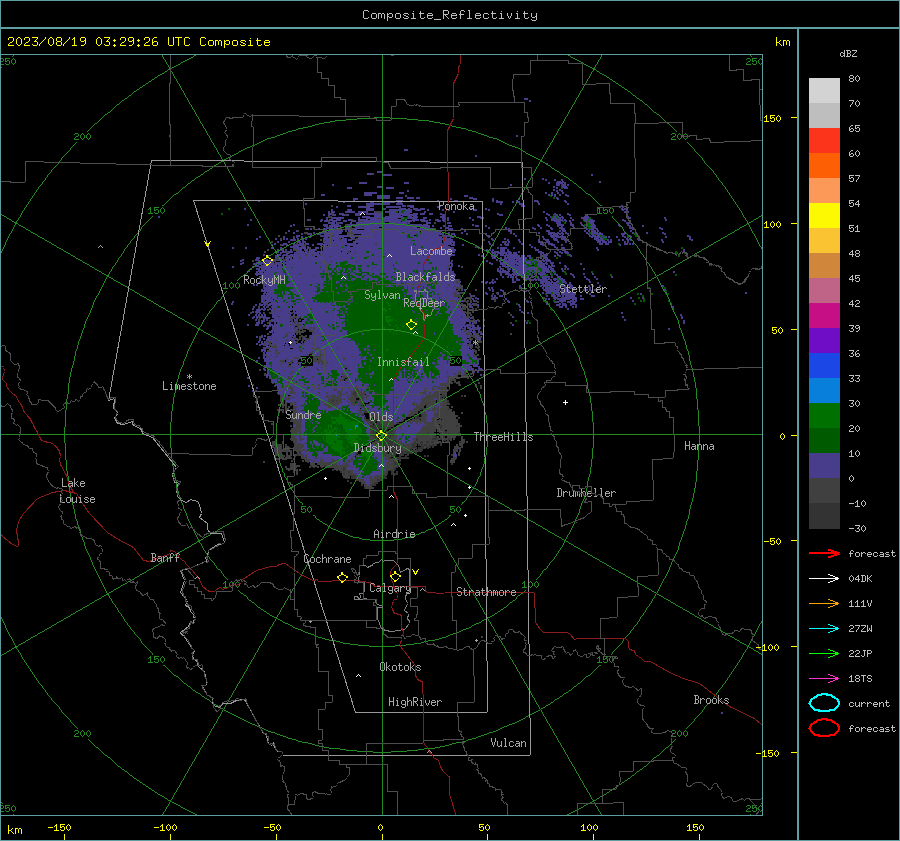Click the Vulcan label
This screenshot has height=841, width=900.
(x=508, y=743)
